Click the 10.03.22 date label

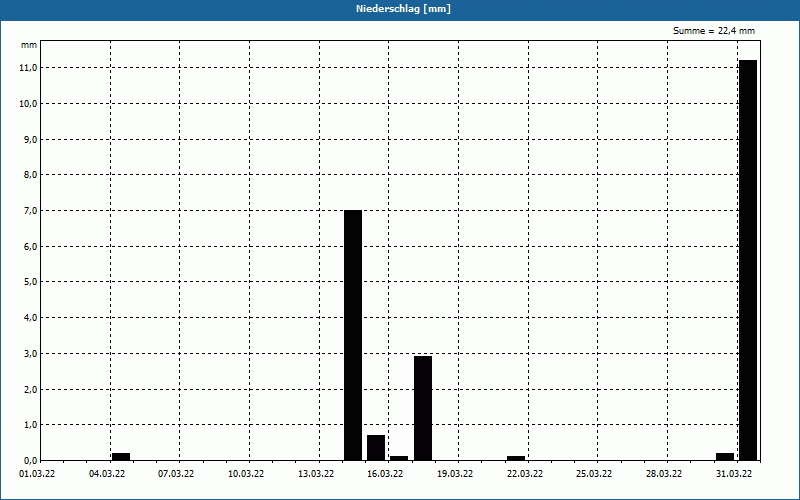pyautogui.click(x=246, y=474)
